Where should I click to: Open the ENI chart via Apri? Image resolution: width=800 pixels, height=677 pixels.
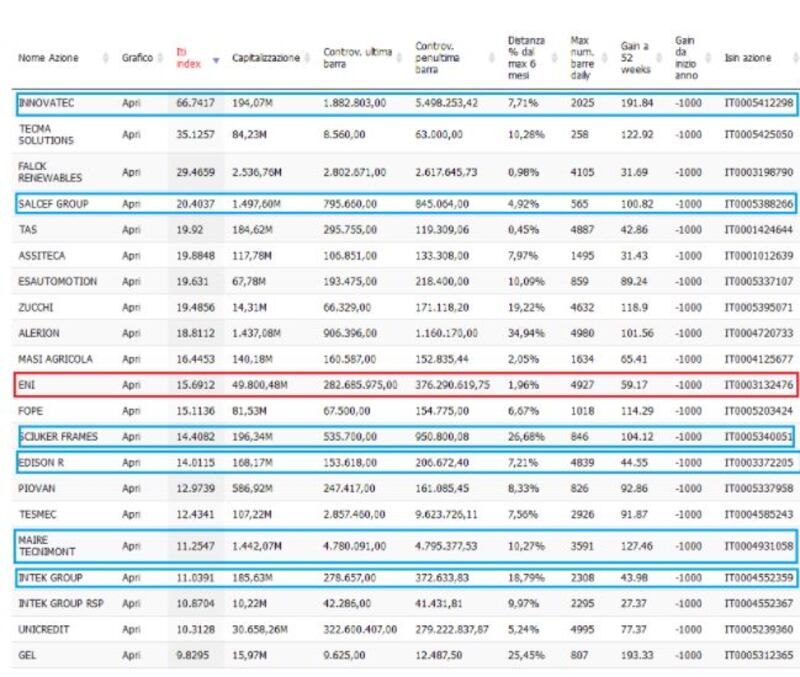[x=131, y=385]
